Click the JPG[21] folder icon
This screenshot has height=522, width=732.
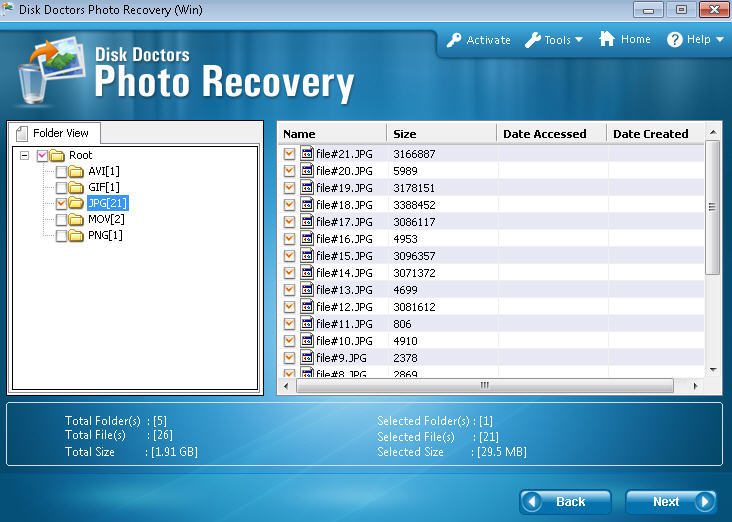tap(76, 203)
